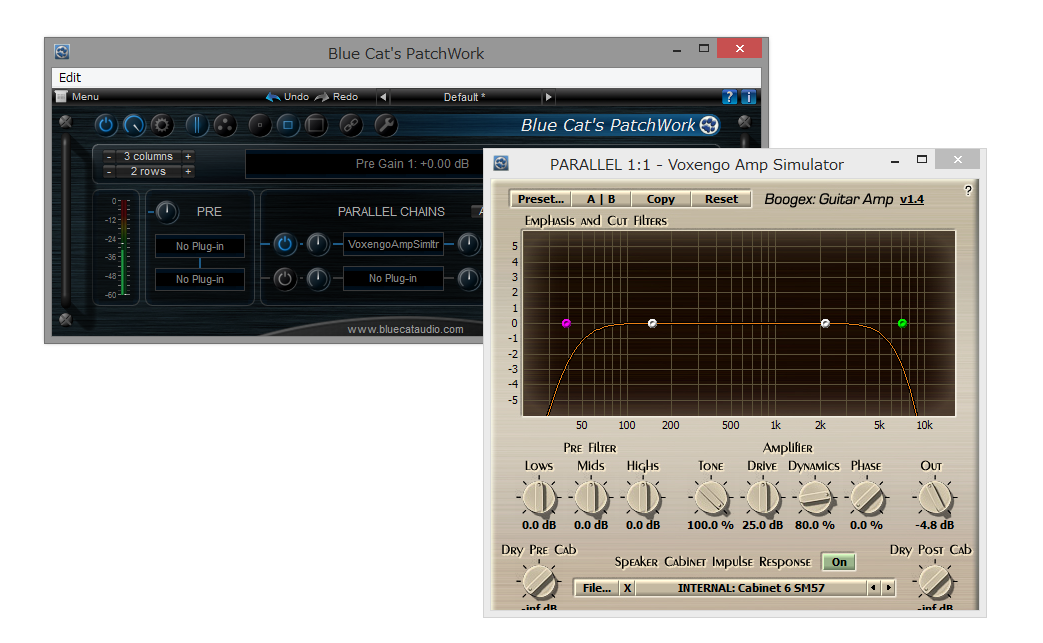Image resolution: width=1043 pixels, height=643 pixels.
Task: Click the Out level knob
Action: 935,497
